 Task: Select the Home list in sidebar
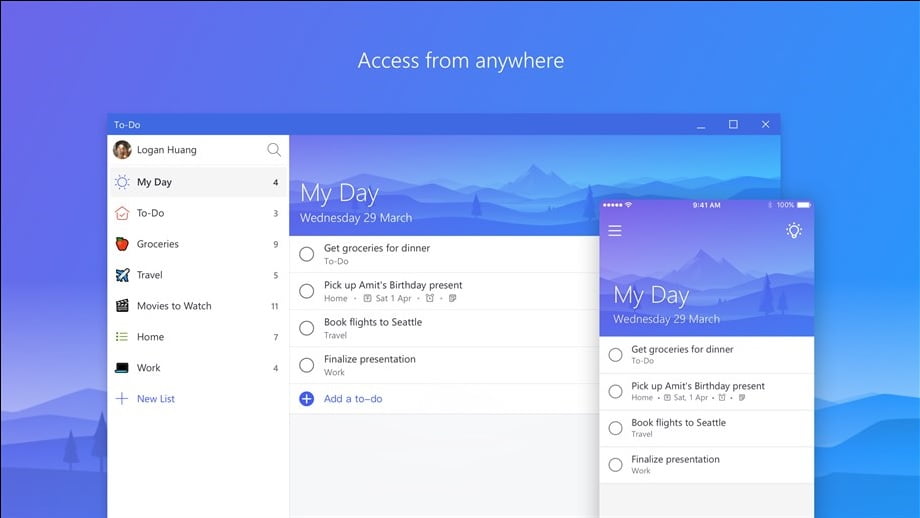(150, 337)
